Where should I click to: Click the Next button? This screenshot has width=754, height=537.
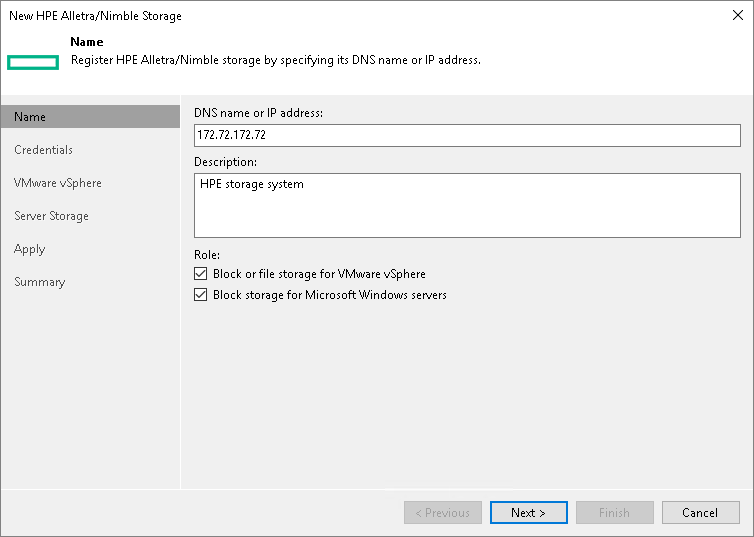528,513
